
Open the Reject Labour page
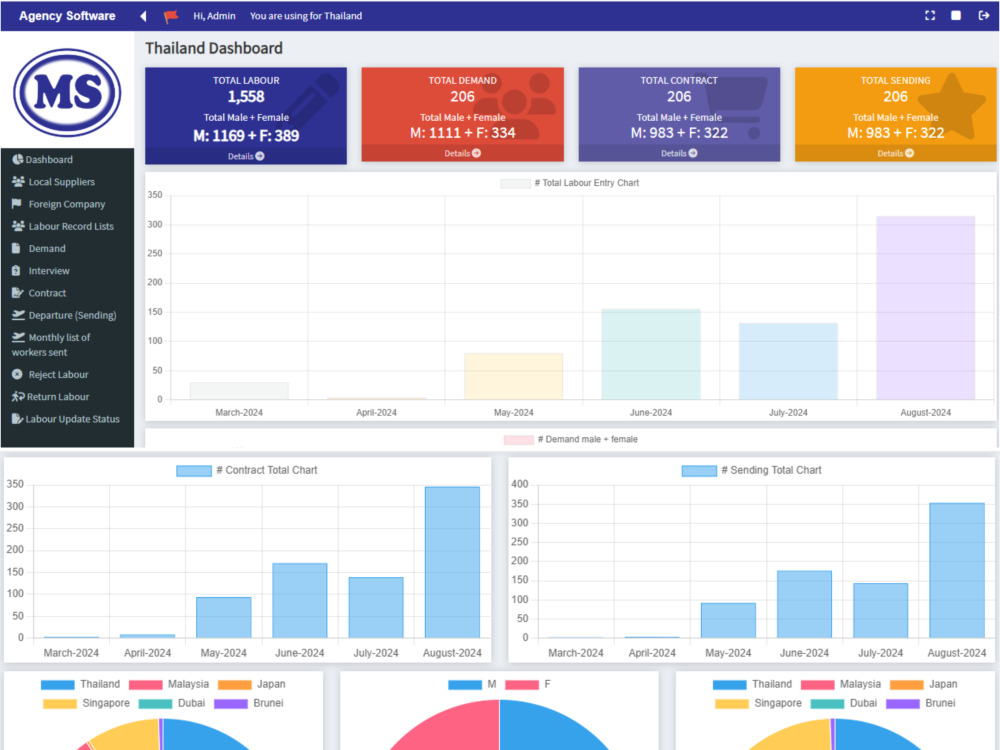point(58,375)
